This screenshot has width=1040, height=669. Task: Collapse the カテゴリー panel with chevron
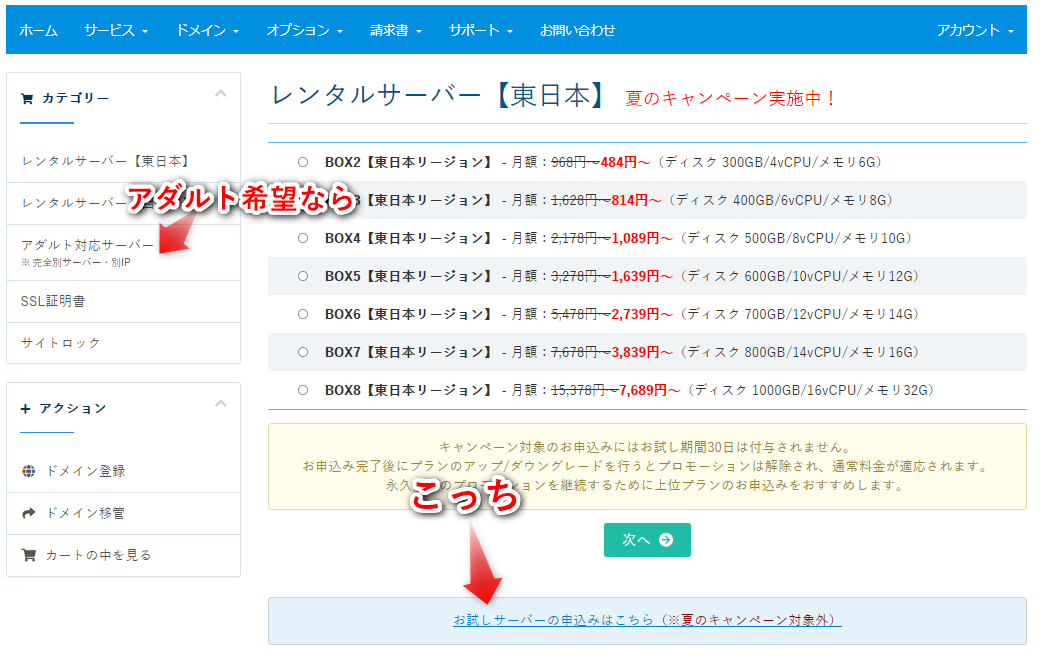coord(221,94)
